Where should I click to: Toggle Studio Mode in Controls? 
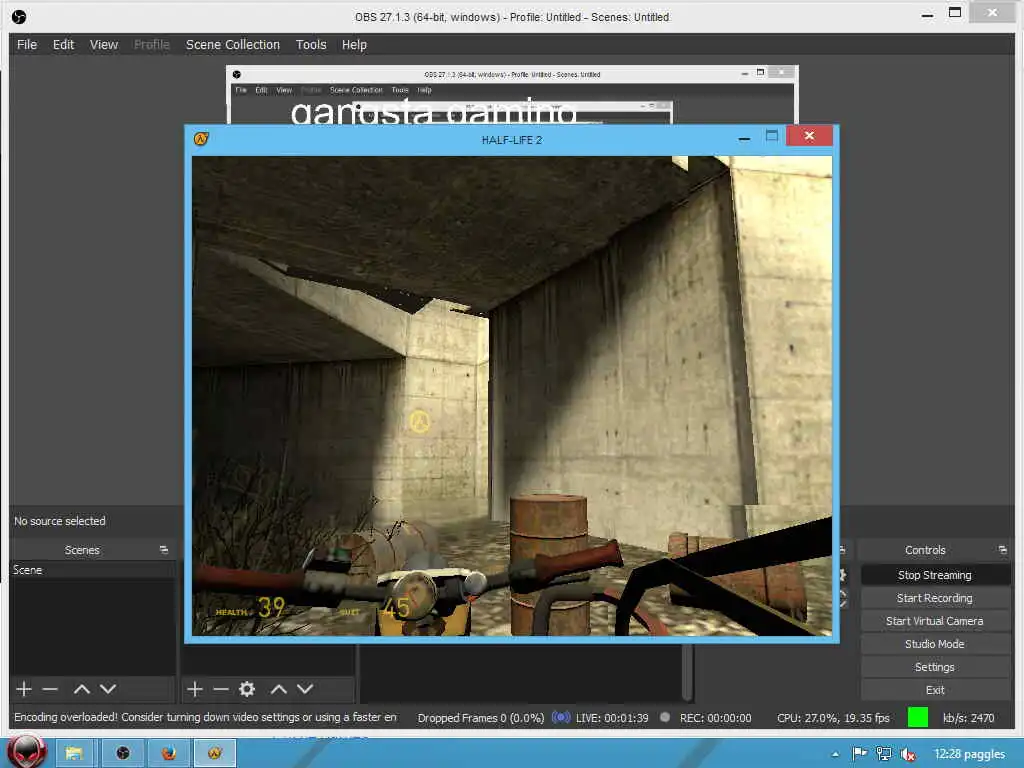click(x=935, y=643)
